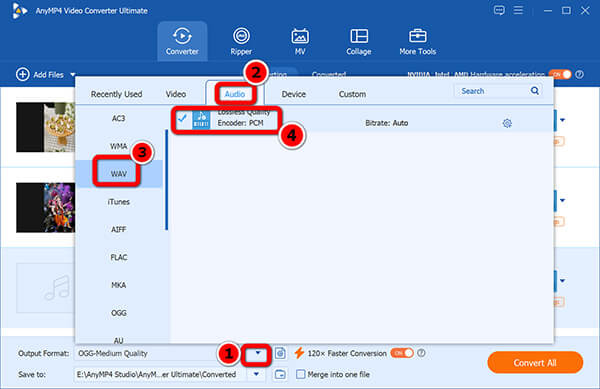Select the second video thumbnail with colorful figure

click(x=46, y=208)
